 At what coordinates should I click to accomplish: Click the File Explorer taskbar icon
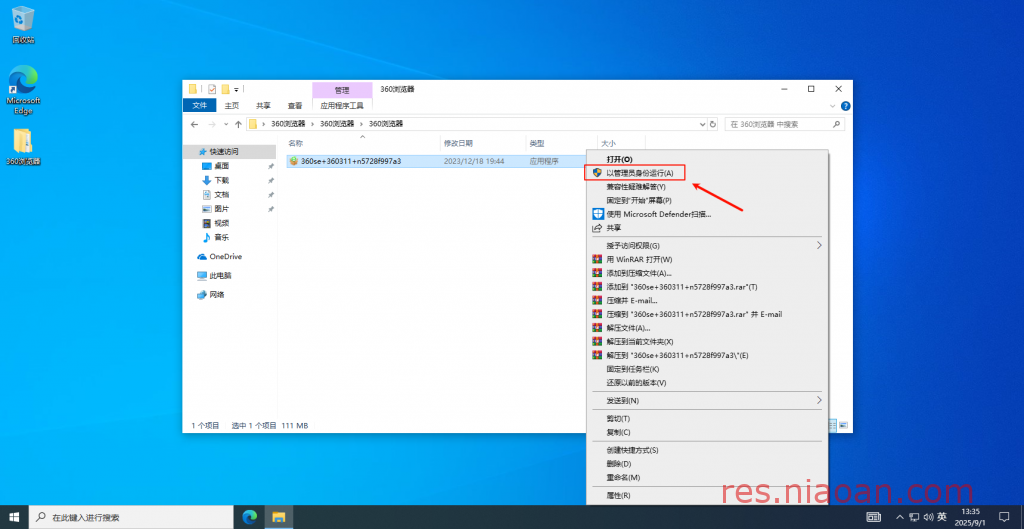pyautogui.click(x=279, y=517)
